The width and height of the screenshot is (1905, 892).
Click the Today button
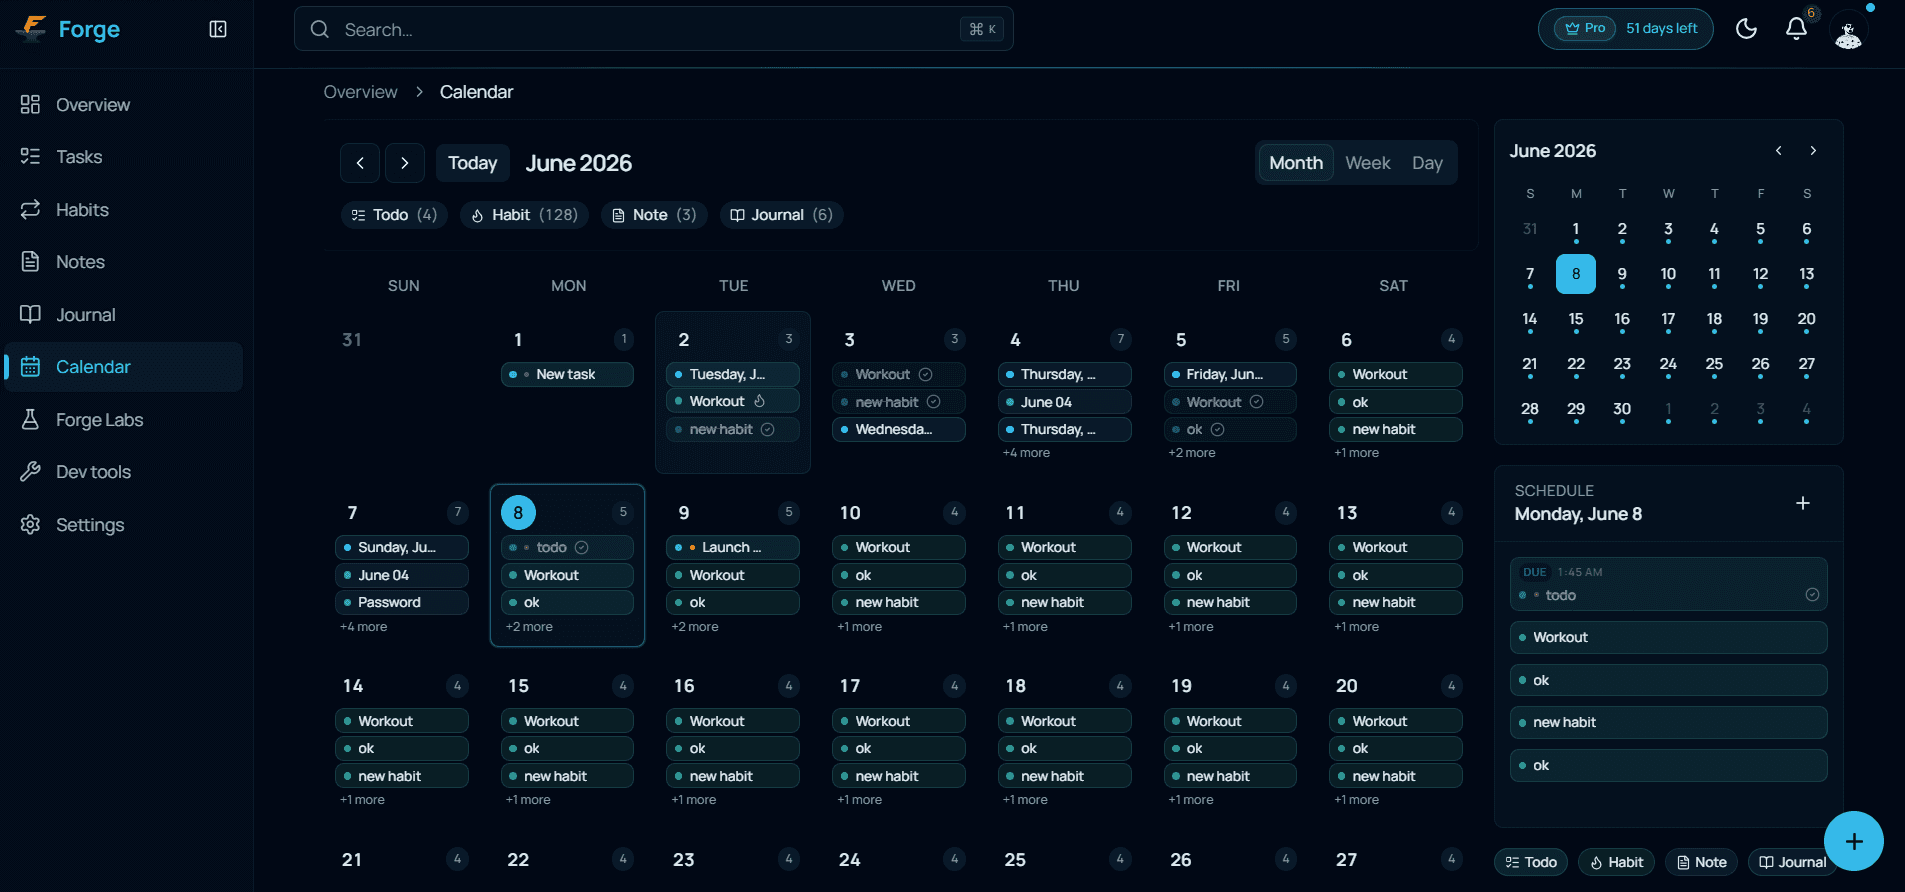click(x=472, y=163)
